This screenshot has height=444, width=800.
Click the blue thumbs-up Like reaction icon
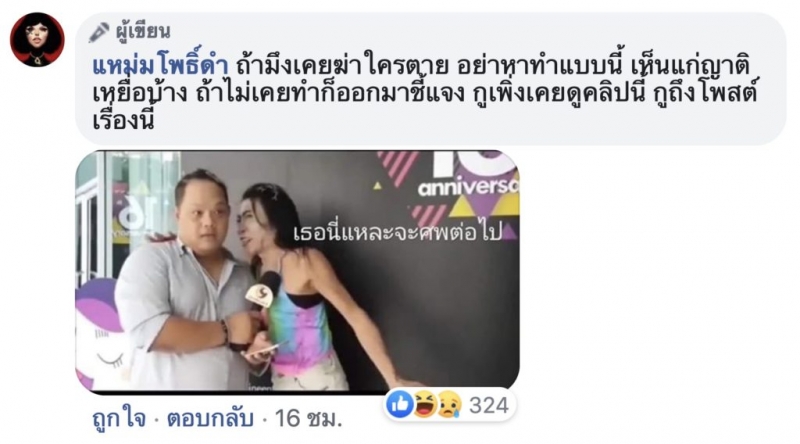[x=400, y=404]
